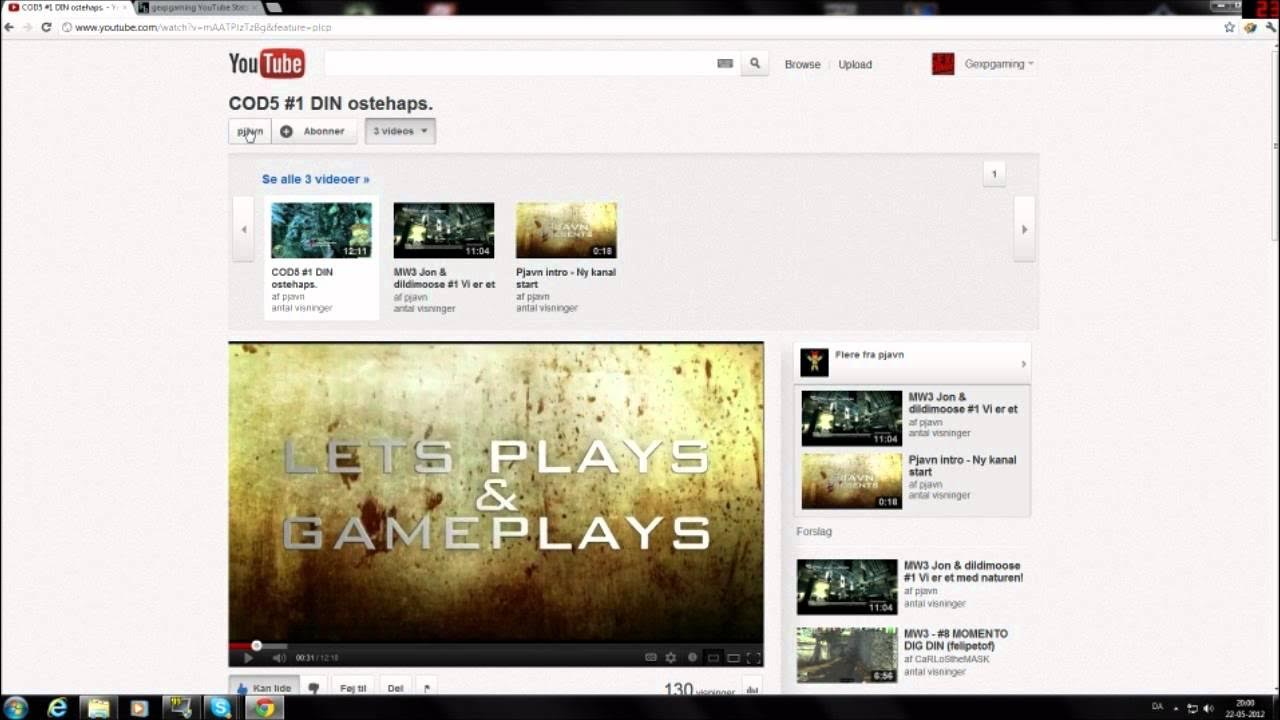The width and height of the screenshot is (1280, 720).
Task: Open the Gexpgaming account dropdown
Action: point(998,64)
